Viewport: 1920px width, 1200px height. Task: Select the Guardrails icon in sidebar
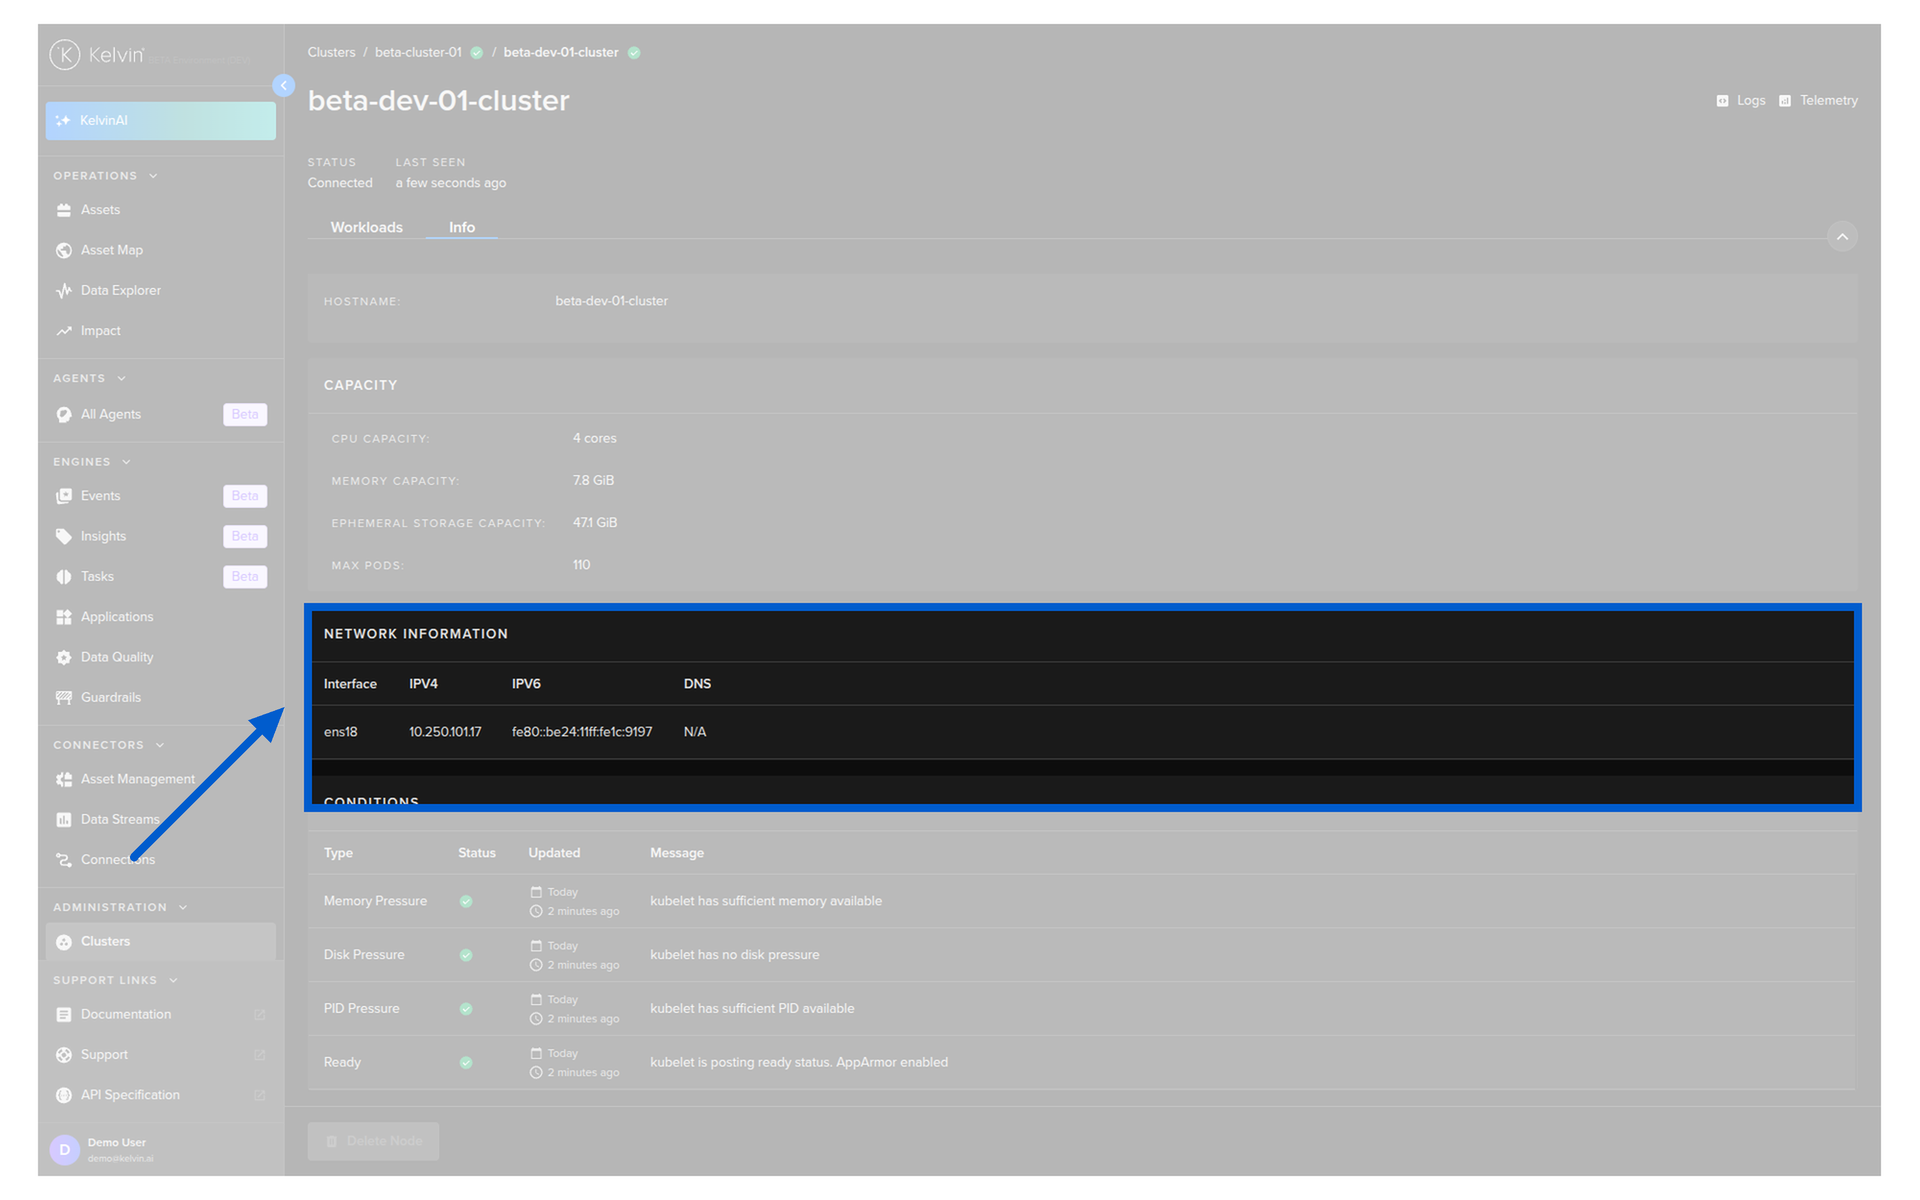tap(64, 697)
